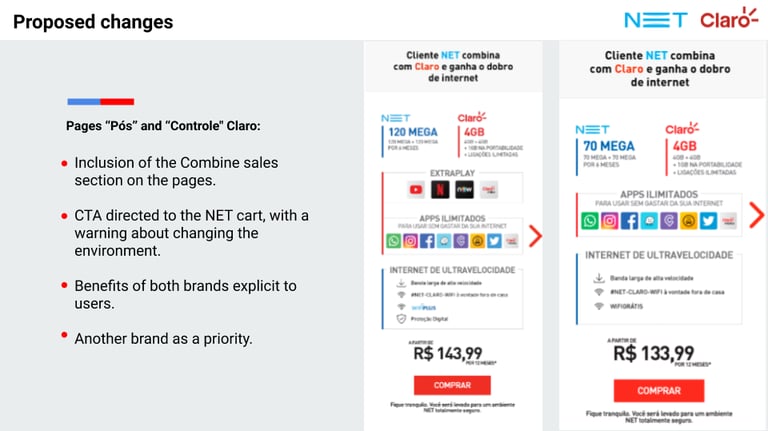Click the WhatsApp icon in the left card
Screen dimensions: 768x431
tap(393, 241)
